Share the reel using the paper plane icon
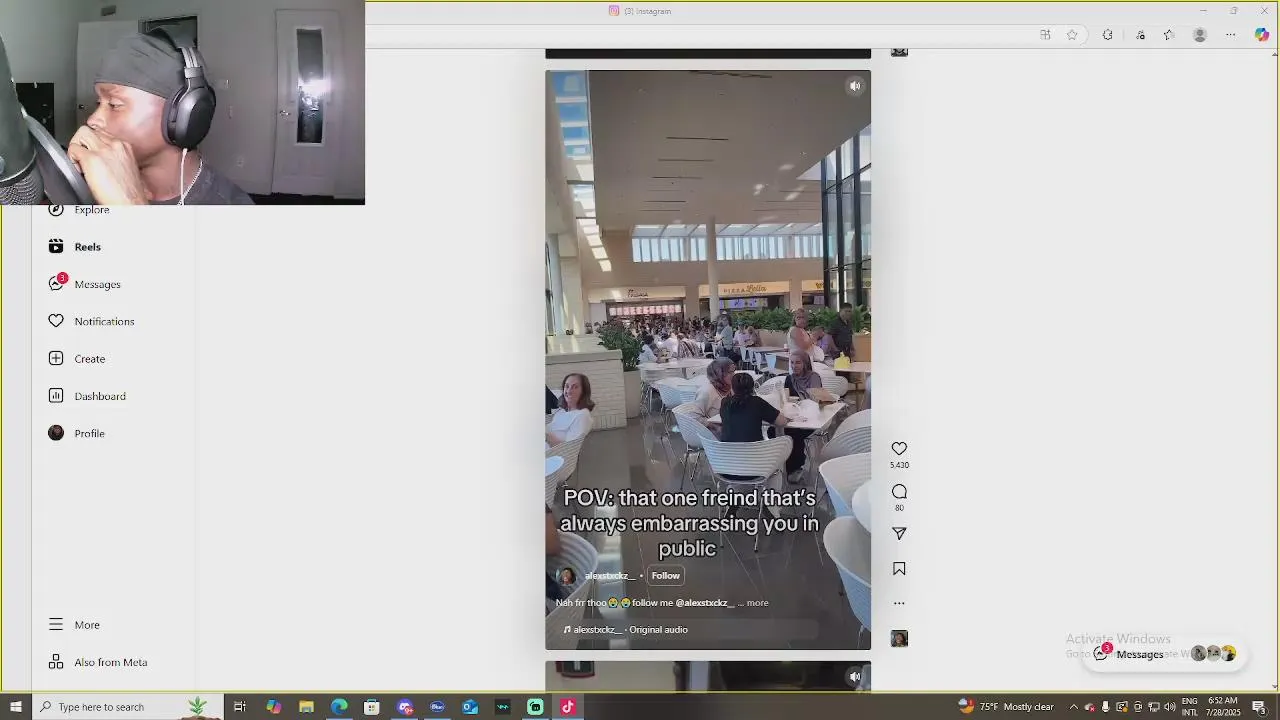Screen dimensions: 1280x720 click(899, 534)
